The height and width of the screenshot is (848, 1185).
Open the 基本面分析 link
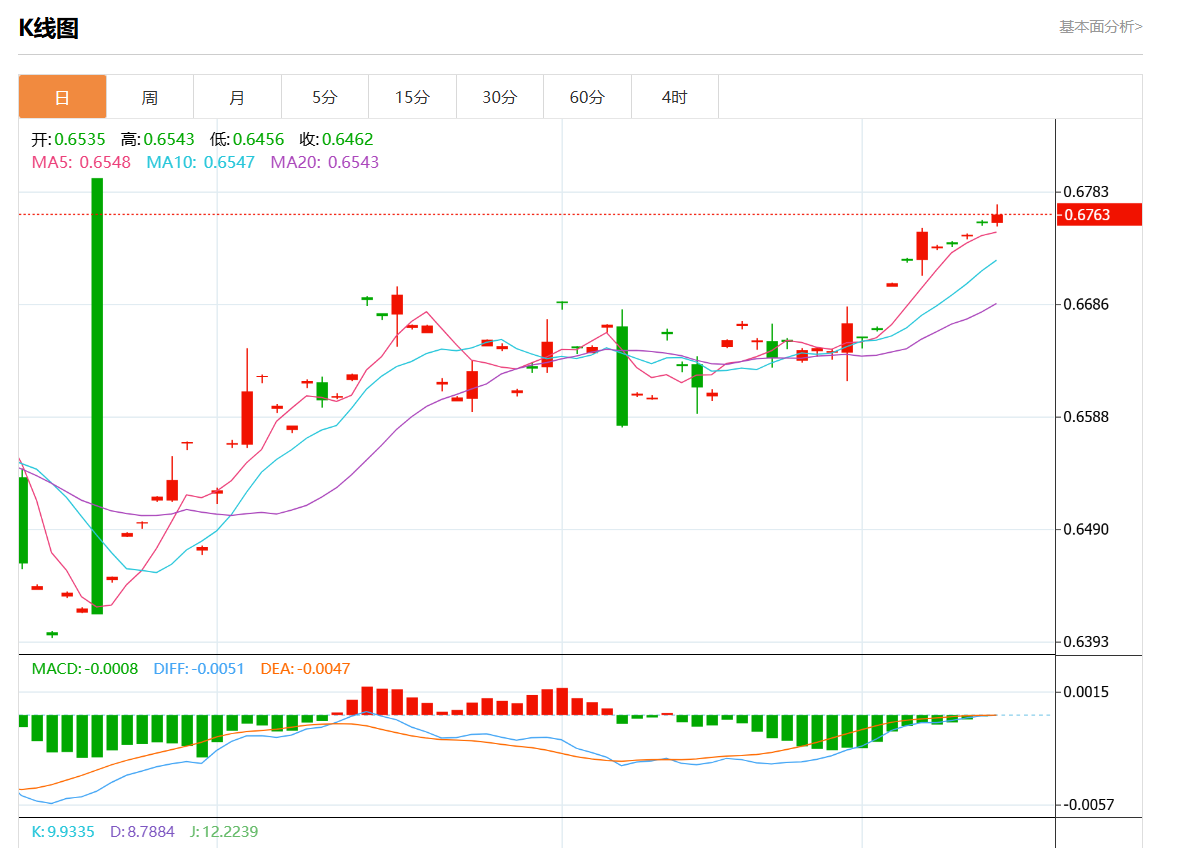point(1100,26)
